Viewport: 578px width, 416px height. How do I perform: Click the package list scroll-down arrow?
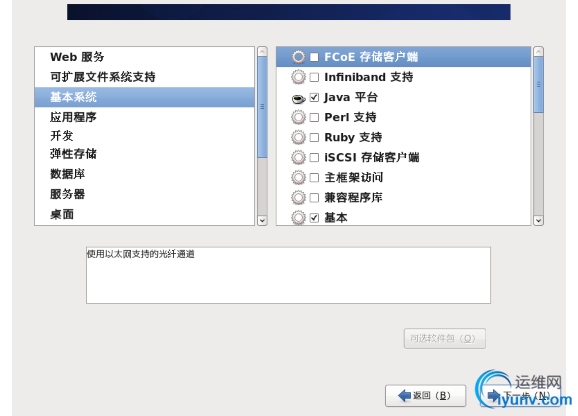[x=538, y=220]
